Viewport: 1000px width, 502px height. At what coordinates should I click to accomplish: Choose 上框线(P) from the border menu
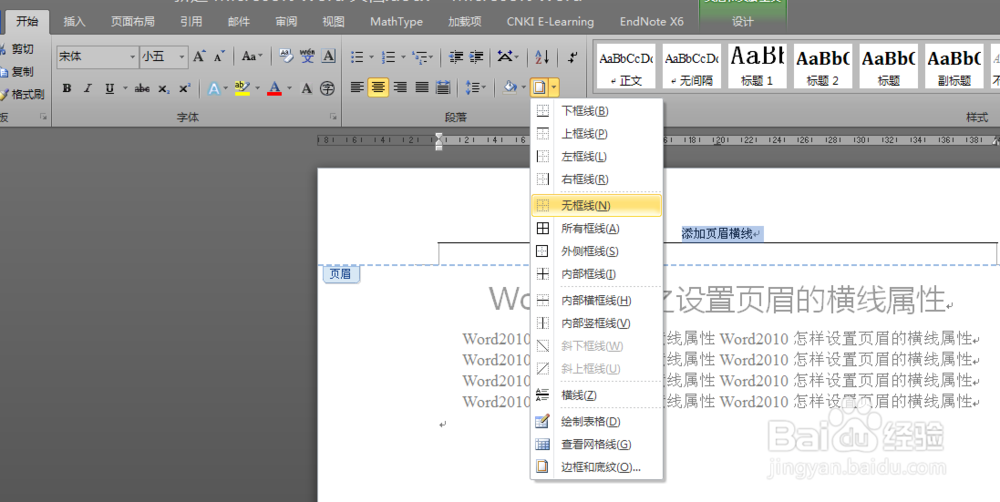point(596,134)
